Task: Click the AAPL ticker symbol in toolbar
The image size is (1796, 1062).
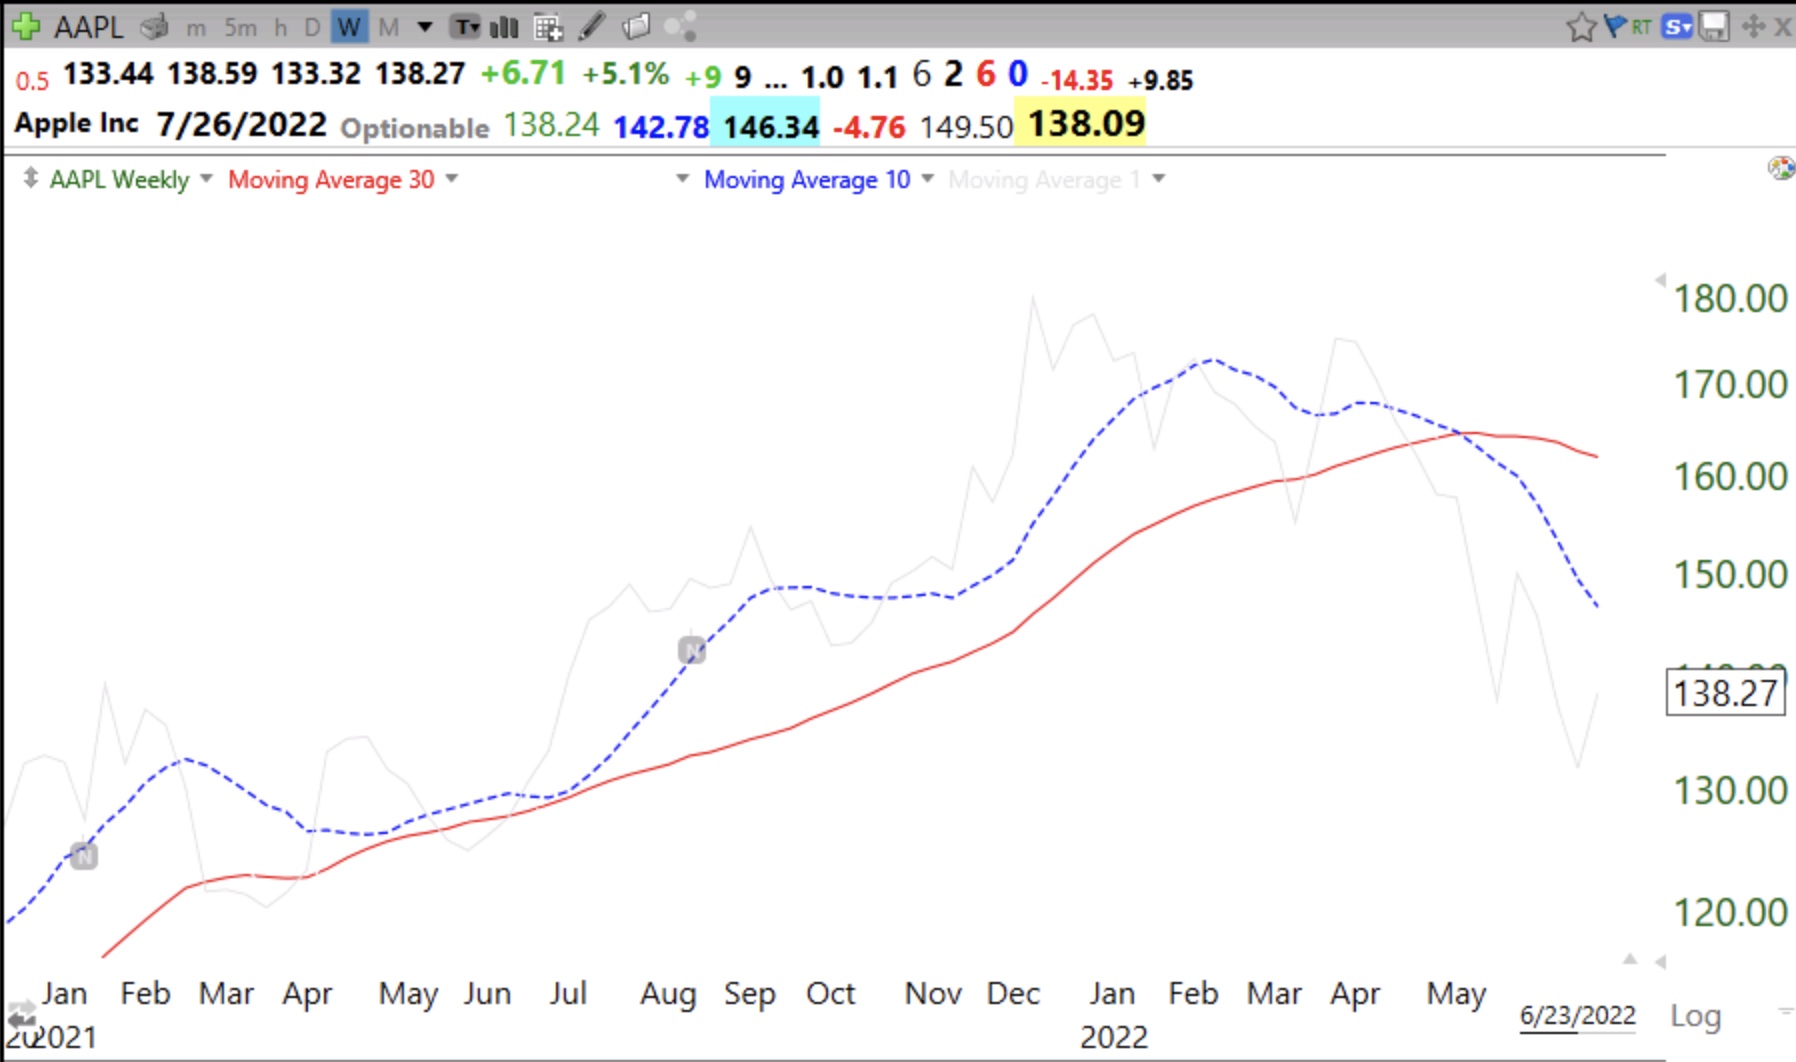Action: click(88, 27)
